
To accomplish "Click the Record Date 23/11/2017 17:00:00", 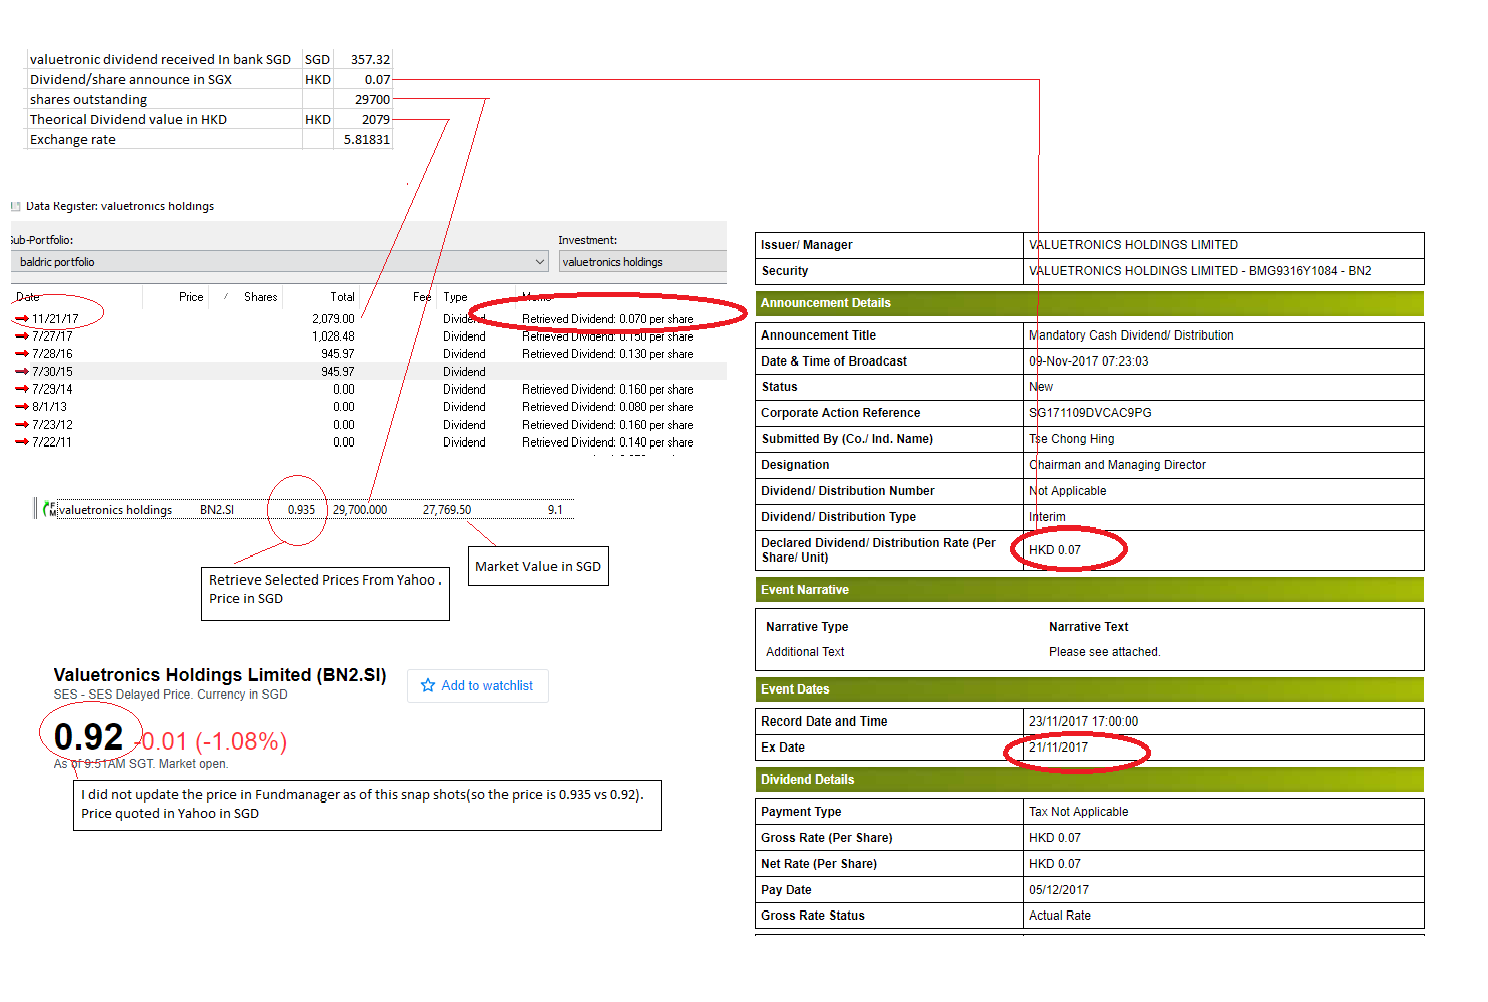I will point(1083,721).
